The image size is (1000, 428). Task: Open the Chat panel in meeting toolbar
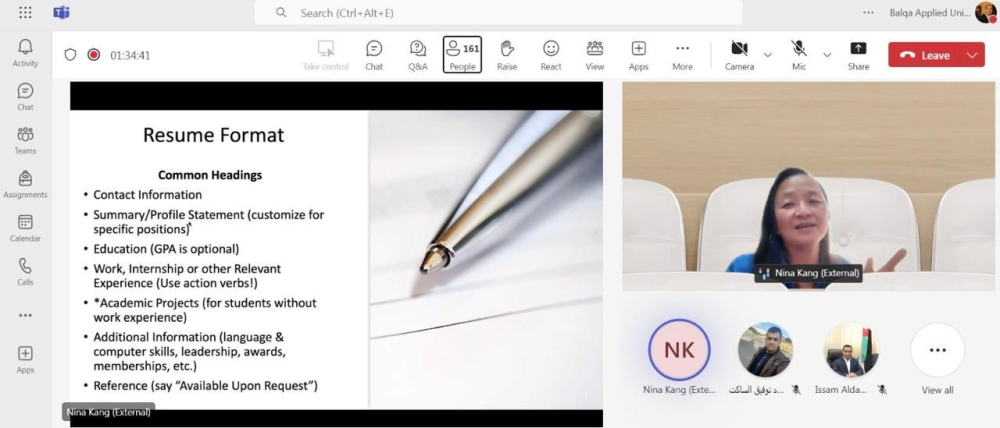point(374,54)
